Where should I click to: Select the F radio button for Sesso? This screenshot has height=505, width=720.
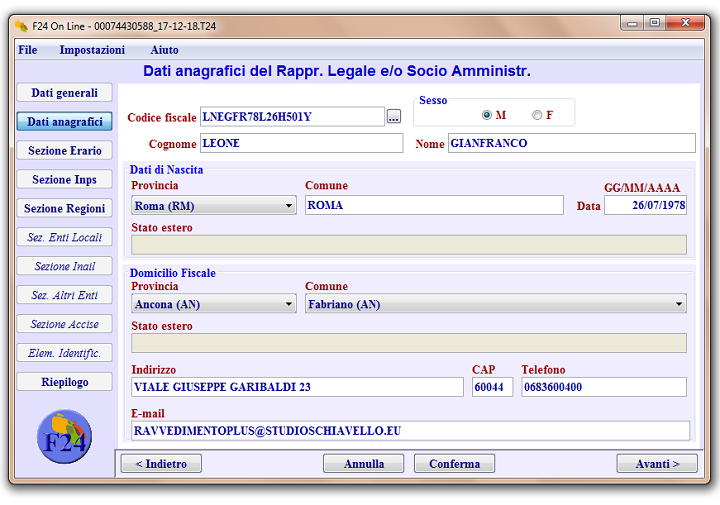tap(537, 115)
